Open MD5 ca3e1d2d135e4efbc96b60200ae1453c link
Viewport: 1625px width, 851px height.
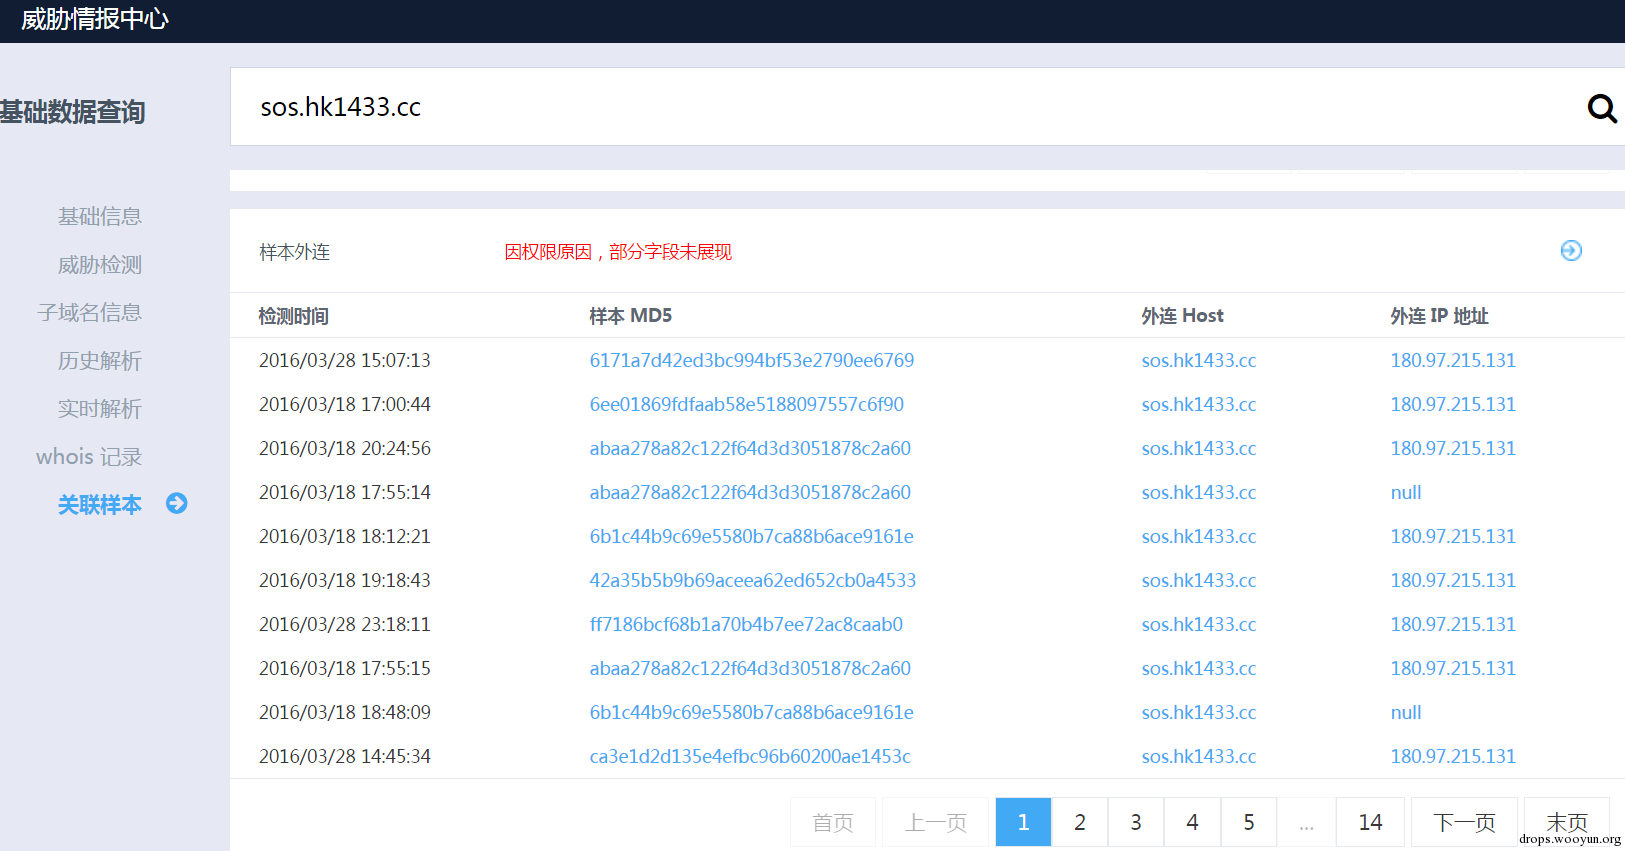point(750,756)
